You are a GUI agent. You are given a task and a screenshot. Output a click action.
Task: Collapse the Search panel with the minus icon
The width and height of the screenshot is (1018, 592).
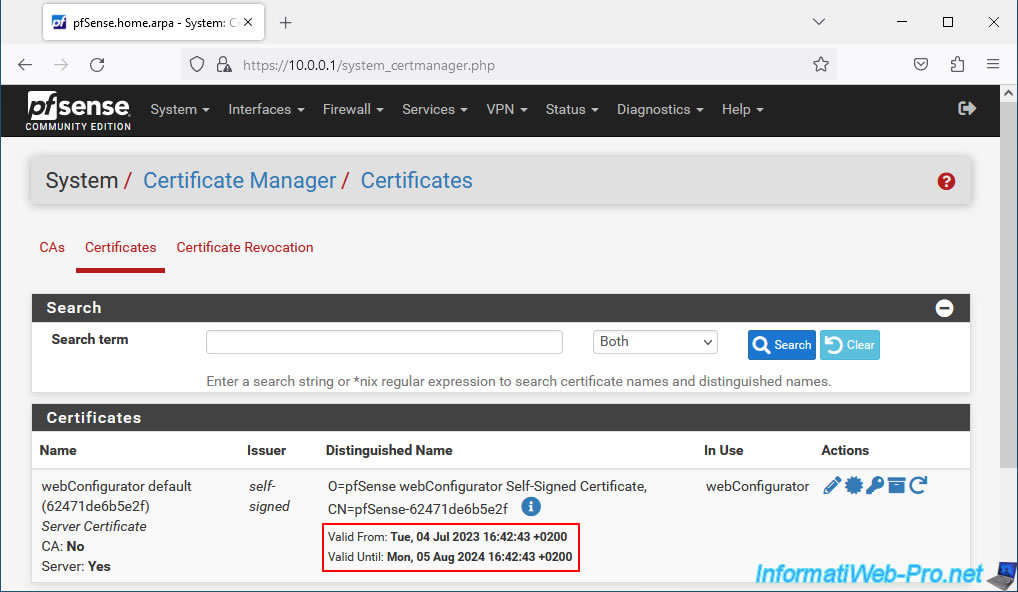pyautogui.click(x=944, y=308)
